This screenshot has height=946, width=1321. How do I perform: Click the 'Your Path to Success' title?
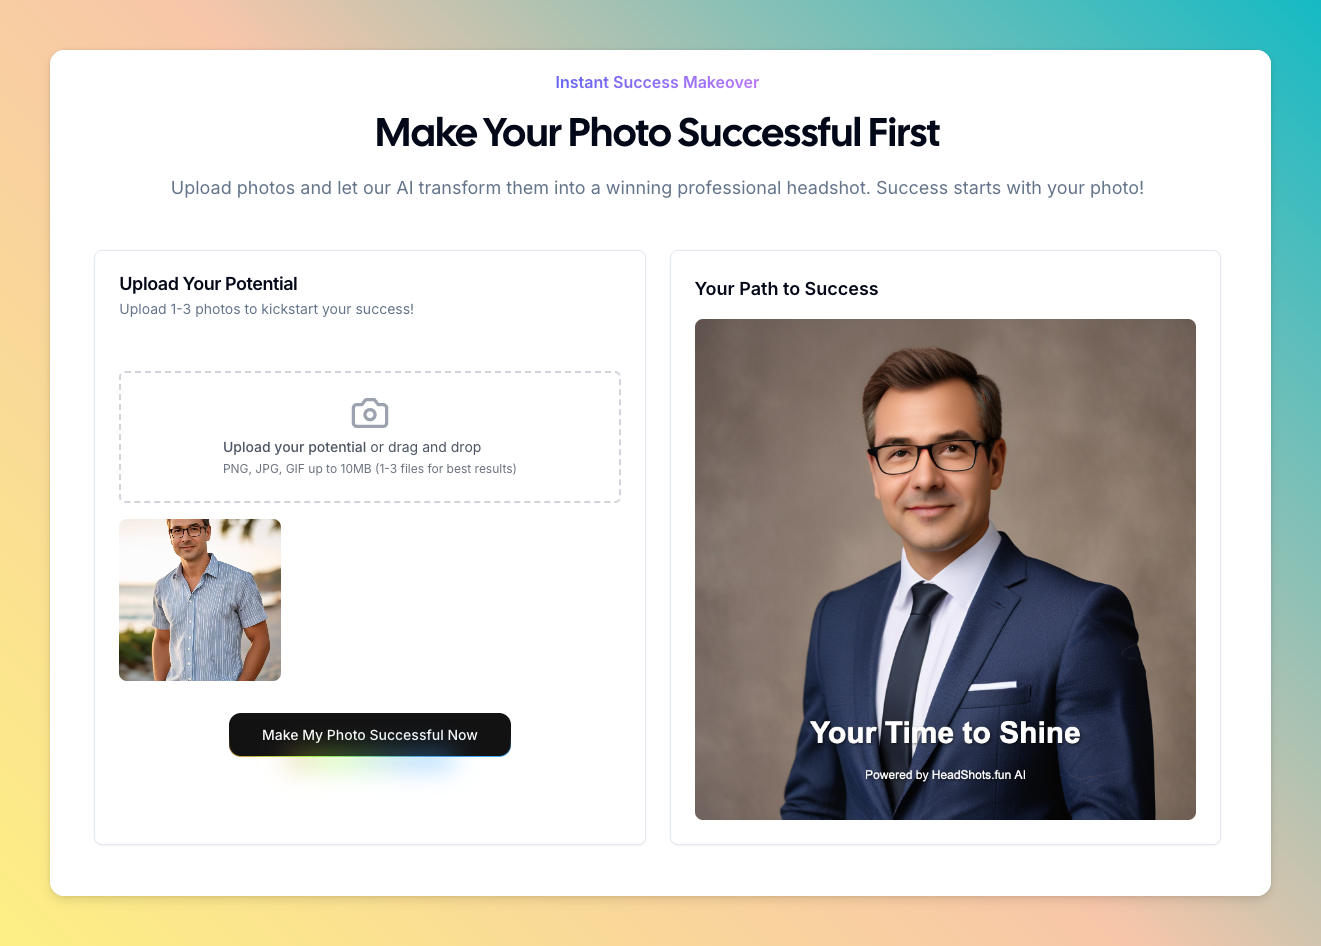point(786,289)
